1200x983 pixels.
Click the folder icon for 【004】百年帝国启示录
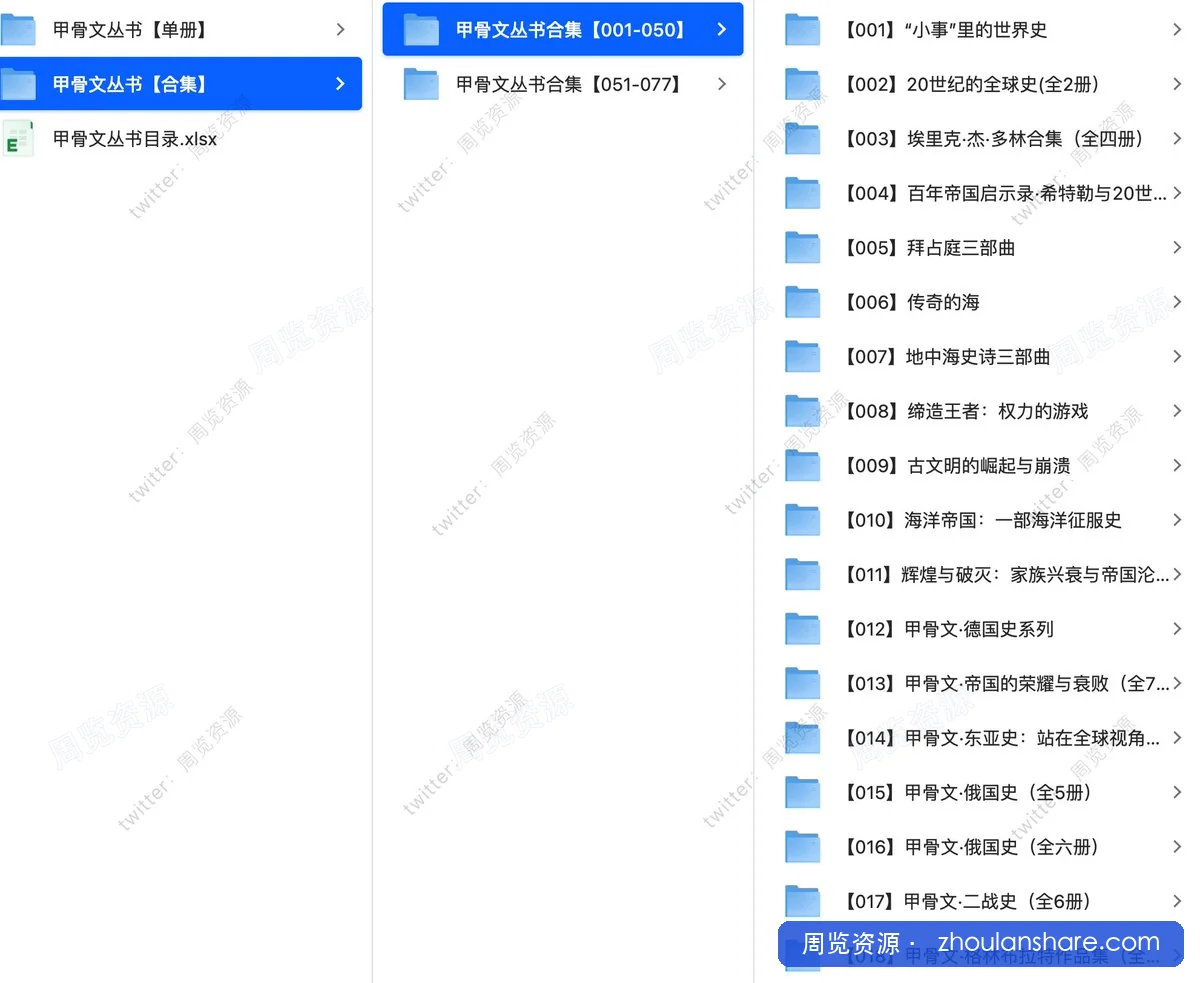(802, 193)
